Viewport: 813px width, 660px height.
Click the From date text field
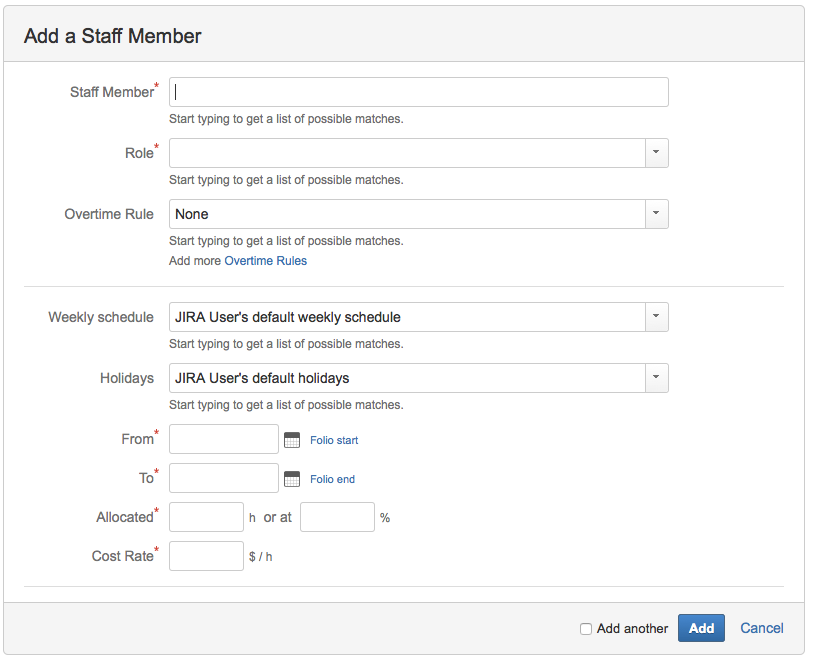223,438
